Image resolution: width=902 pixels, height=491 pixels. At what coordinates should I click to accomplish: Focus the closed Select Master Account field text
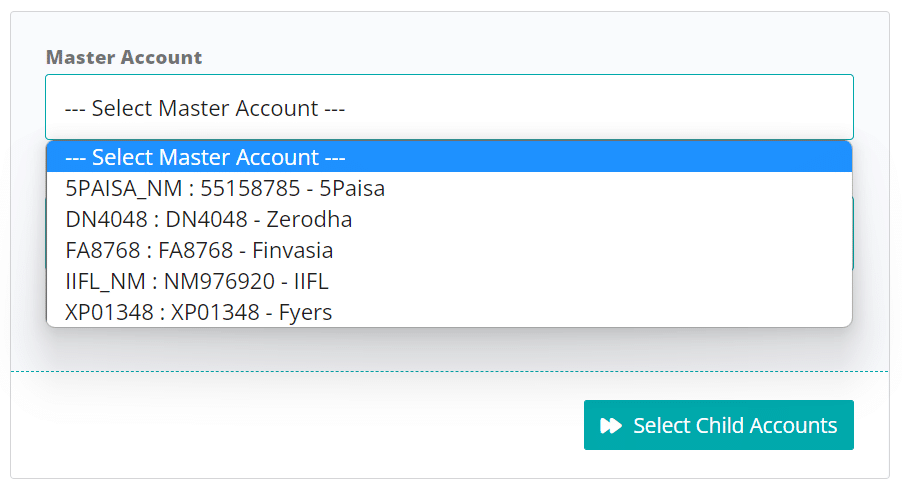click(x=205, y=108)
